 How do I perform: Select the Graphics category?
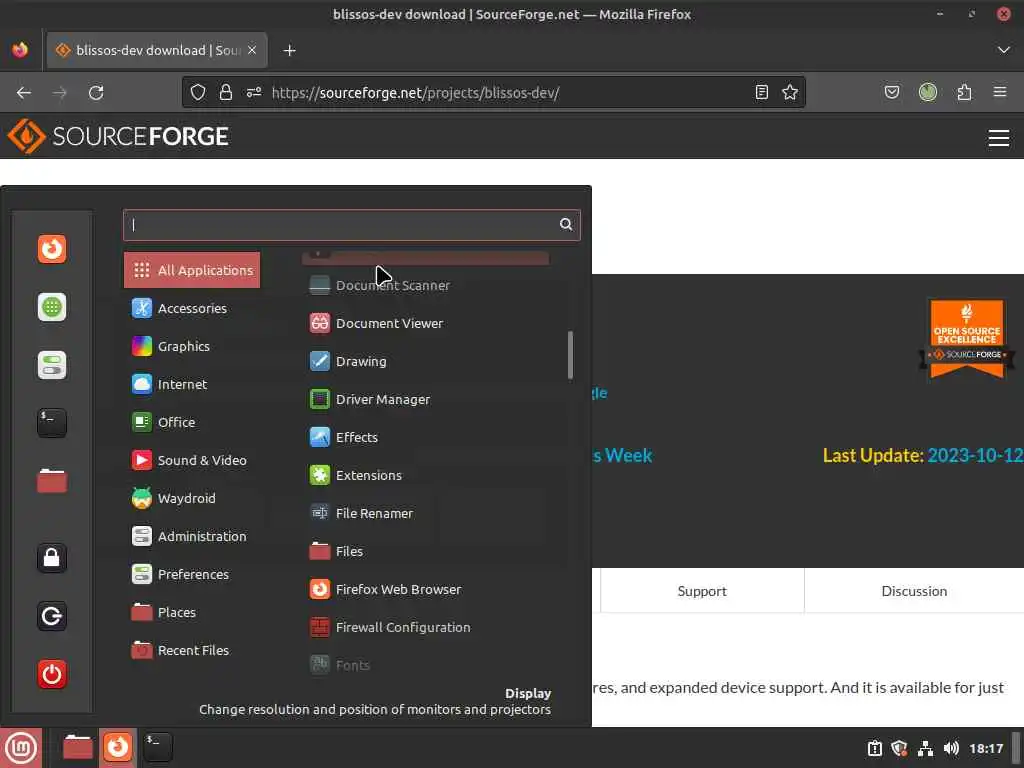192,346
